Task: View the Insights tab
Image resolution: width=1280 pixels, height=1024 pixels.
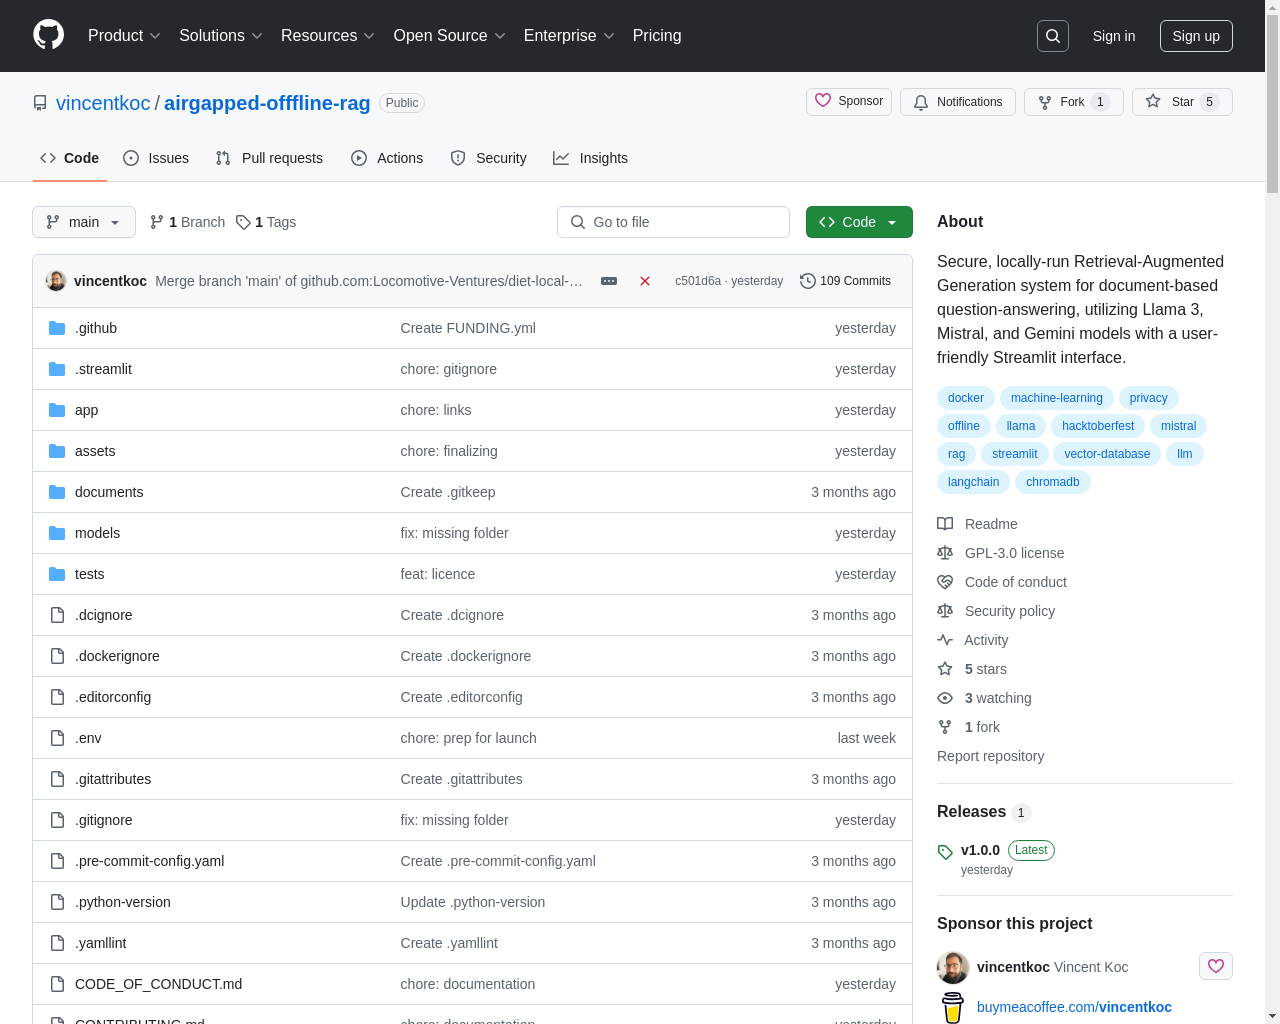Action: 590,158
